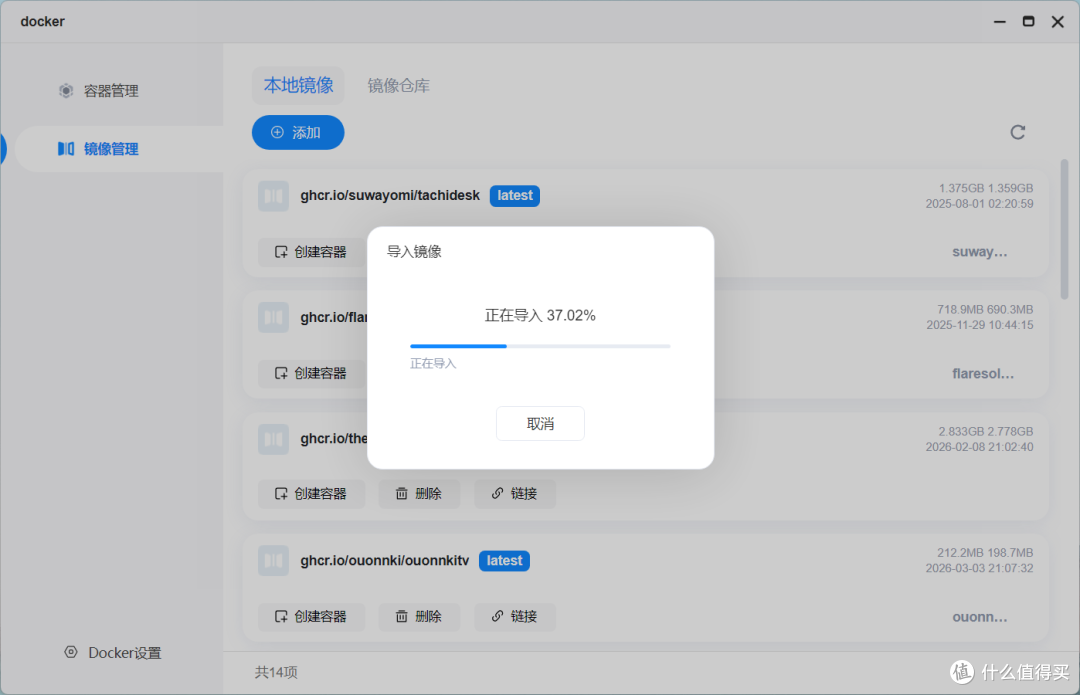Click the Docker设置 gear icon
The width and height of the screenshot is (1080, 695).
click(x=71, y=652)
